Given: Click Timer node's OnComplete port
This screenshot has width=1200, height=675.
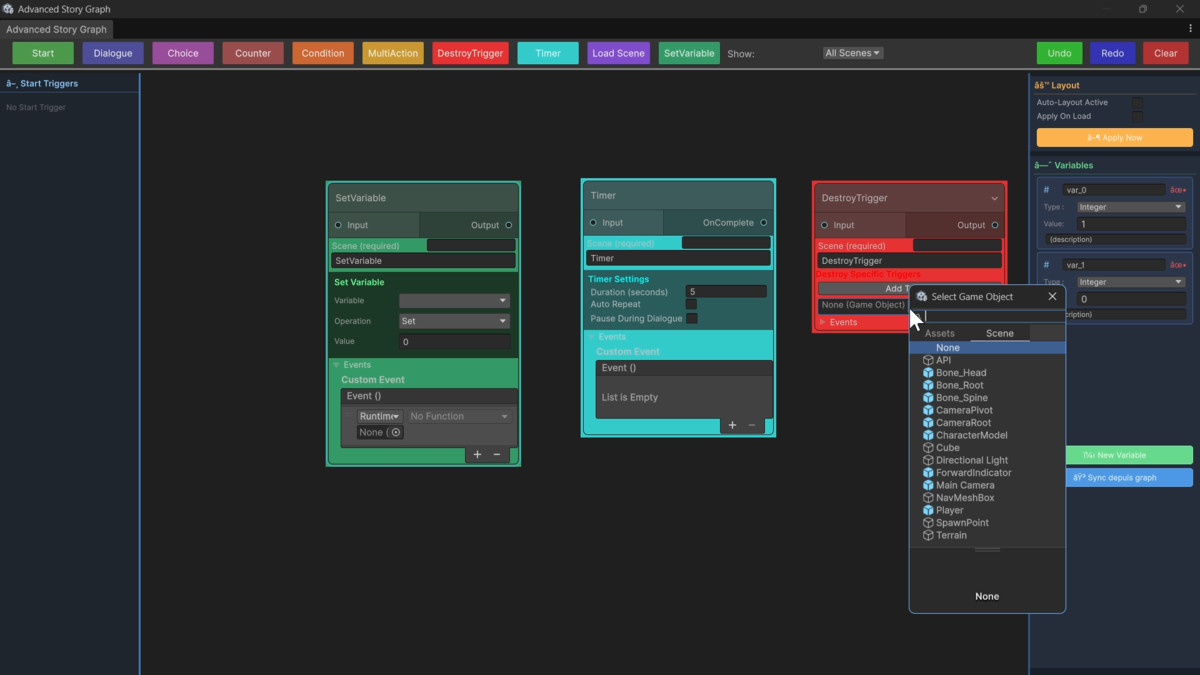Looking at the screenshot, I should point(764,223).
